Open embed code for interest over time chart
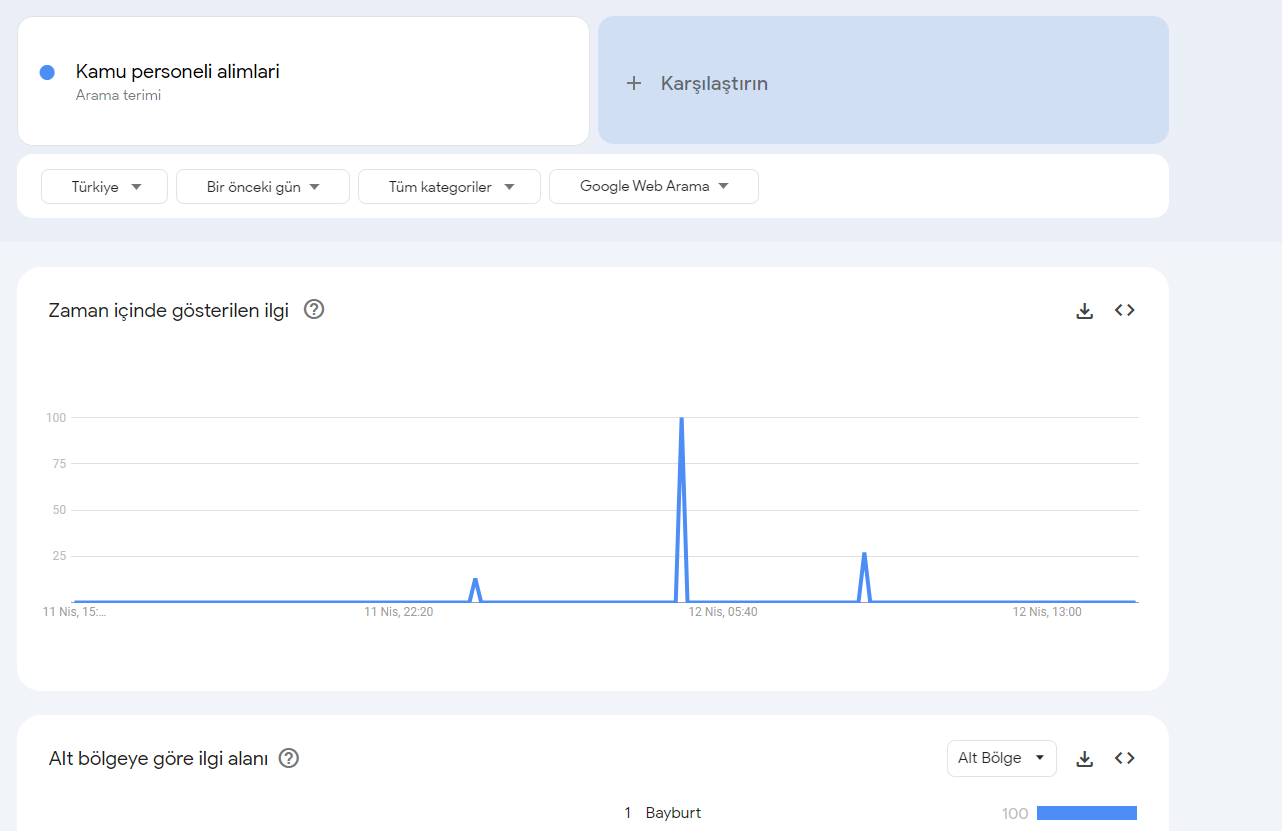 coord(1125,310)
